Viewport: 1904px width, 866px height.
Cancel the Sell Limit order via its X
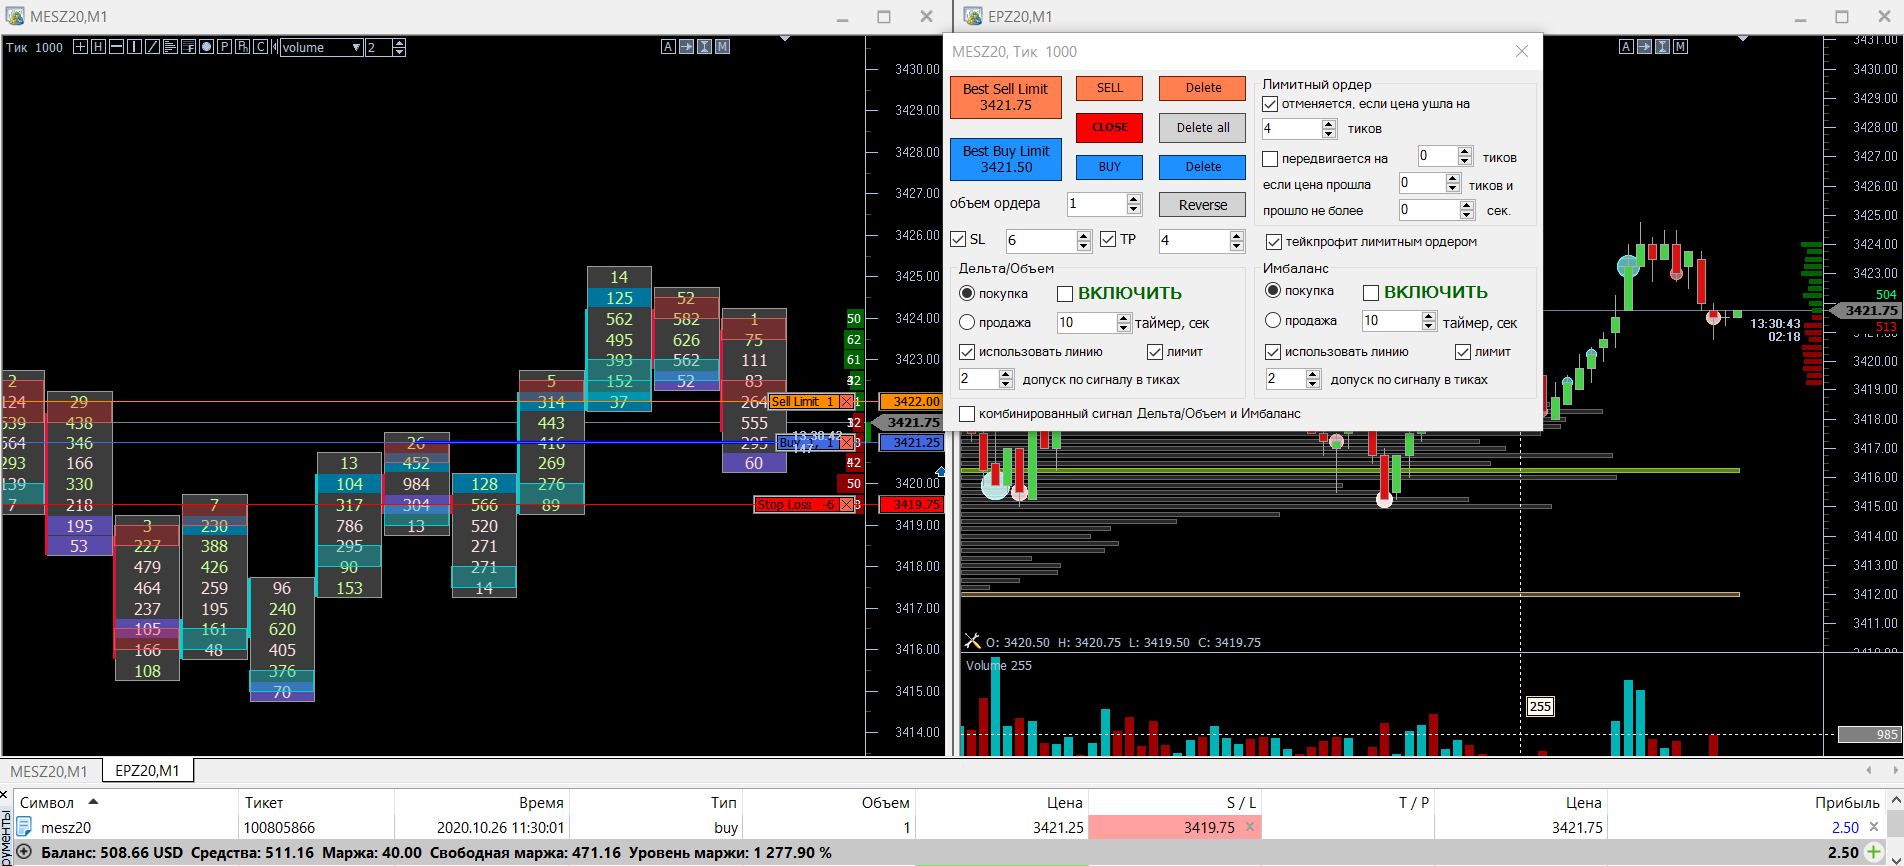coord(846,402)
